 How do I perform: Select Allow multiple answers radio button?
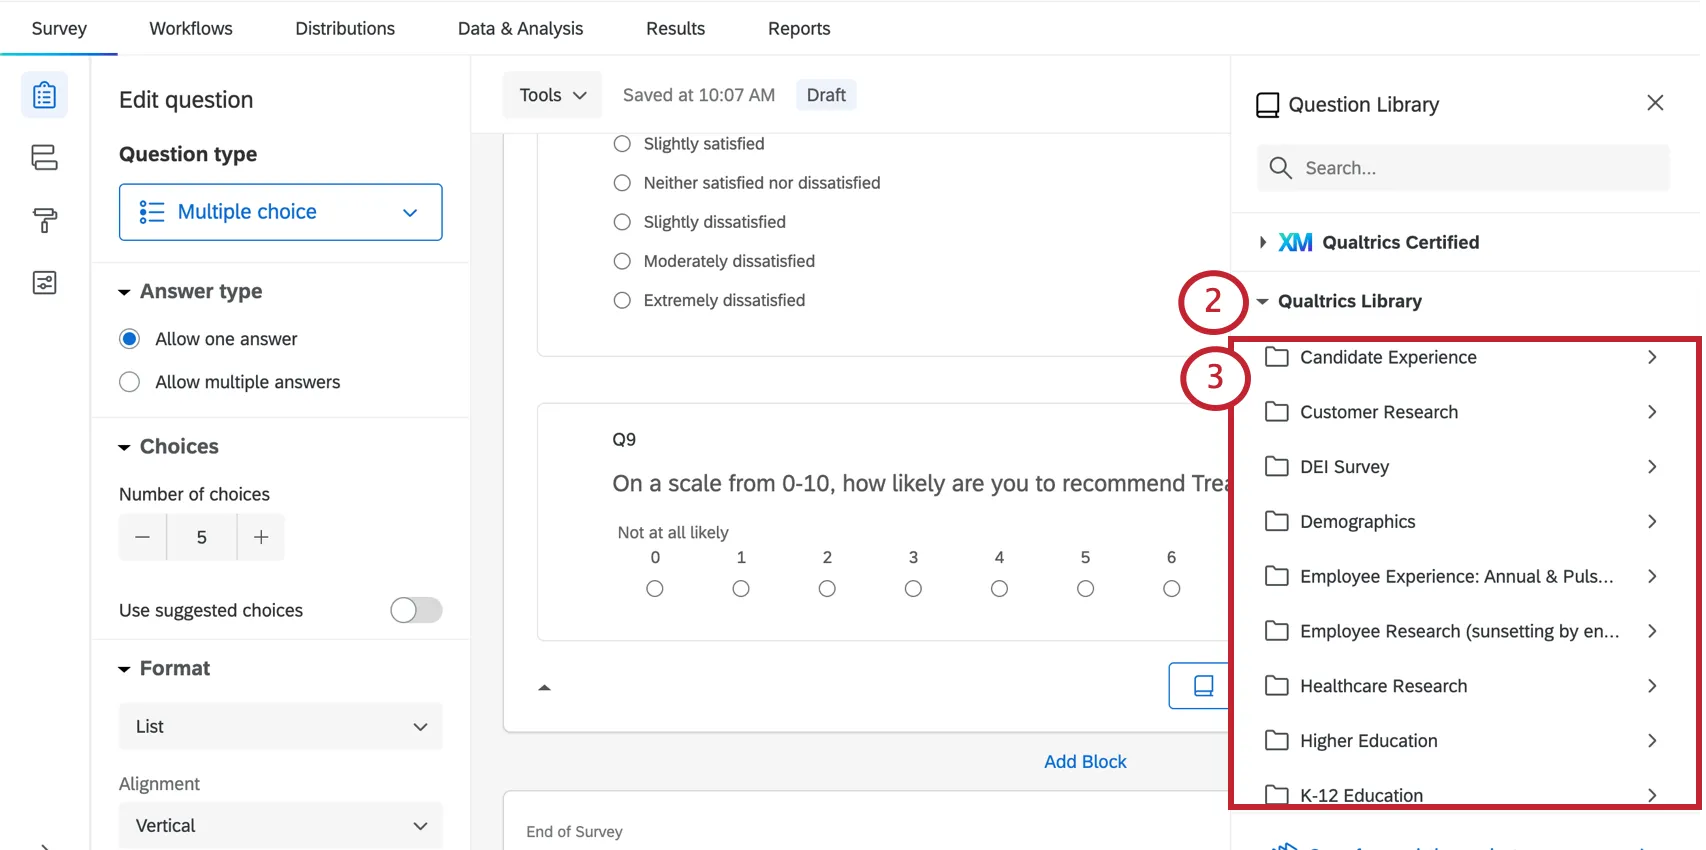click(129, 382)
